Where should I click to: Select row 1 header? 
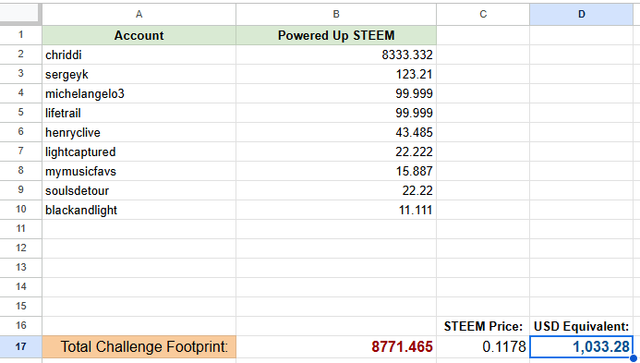[20, 35]
